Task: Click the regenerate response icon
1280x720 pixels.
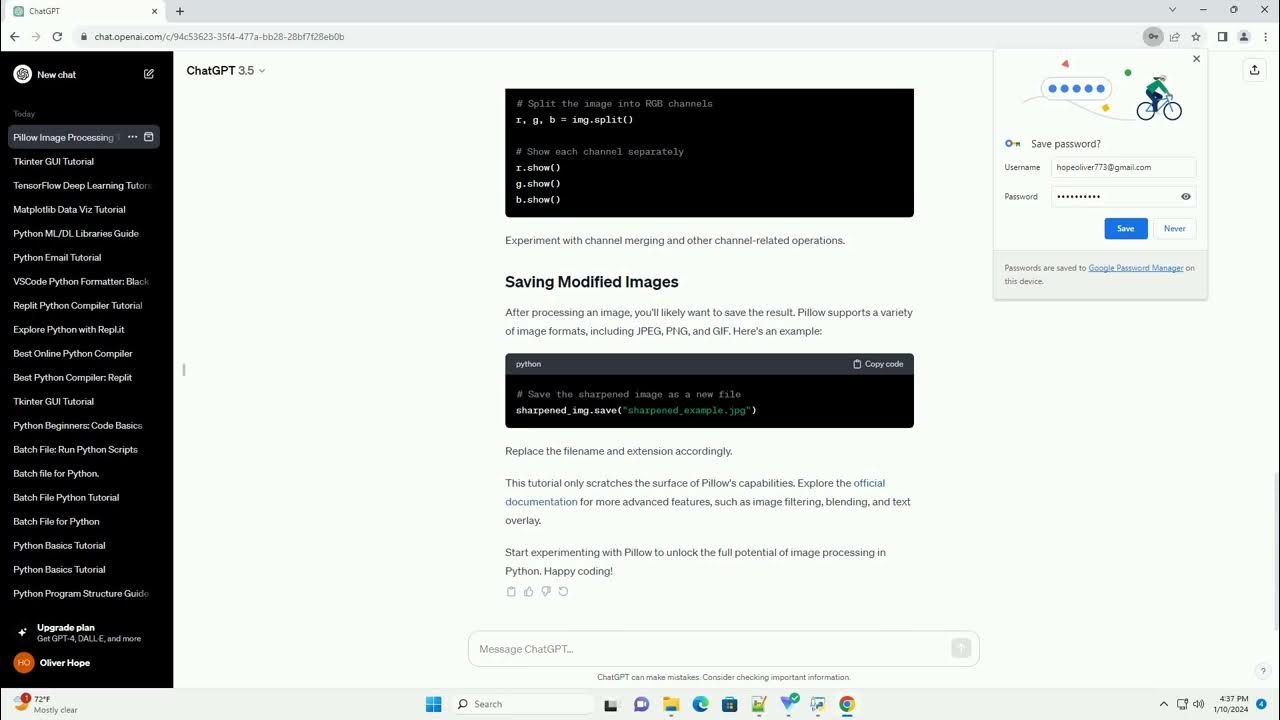Action: [x=563, y=592]
